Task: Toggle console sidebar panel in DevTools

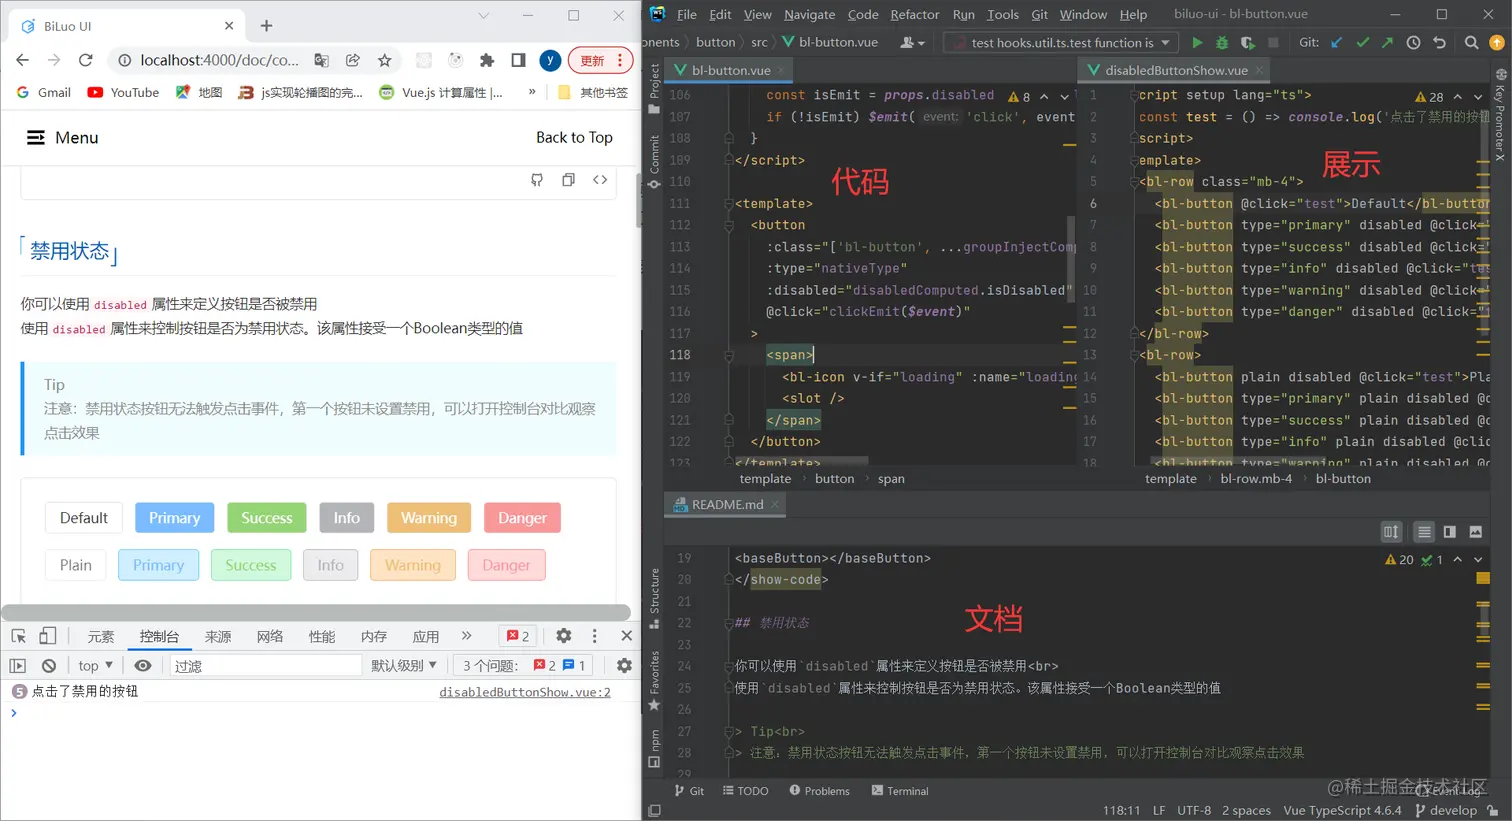Action: point(17,666)
